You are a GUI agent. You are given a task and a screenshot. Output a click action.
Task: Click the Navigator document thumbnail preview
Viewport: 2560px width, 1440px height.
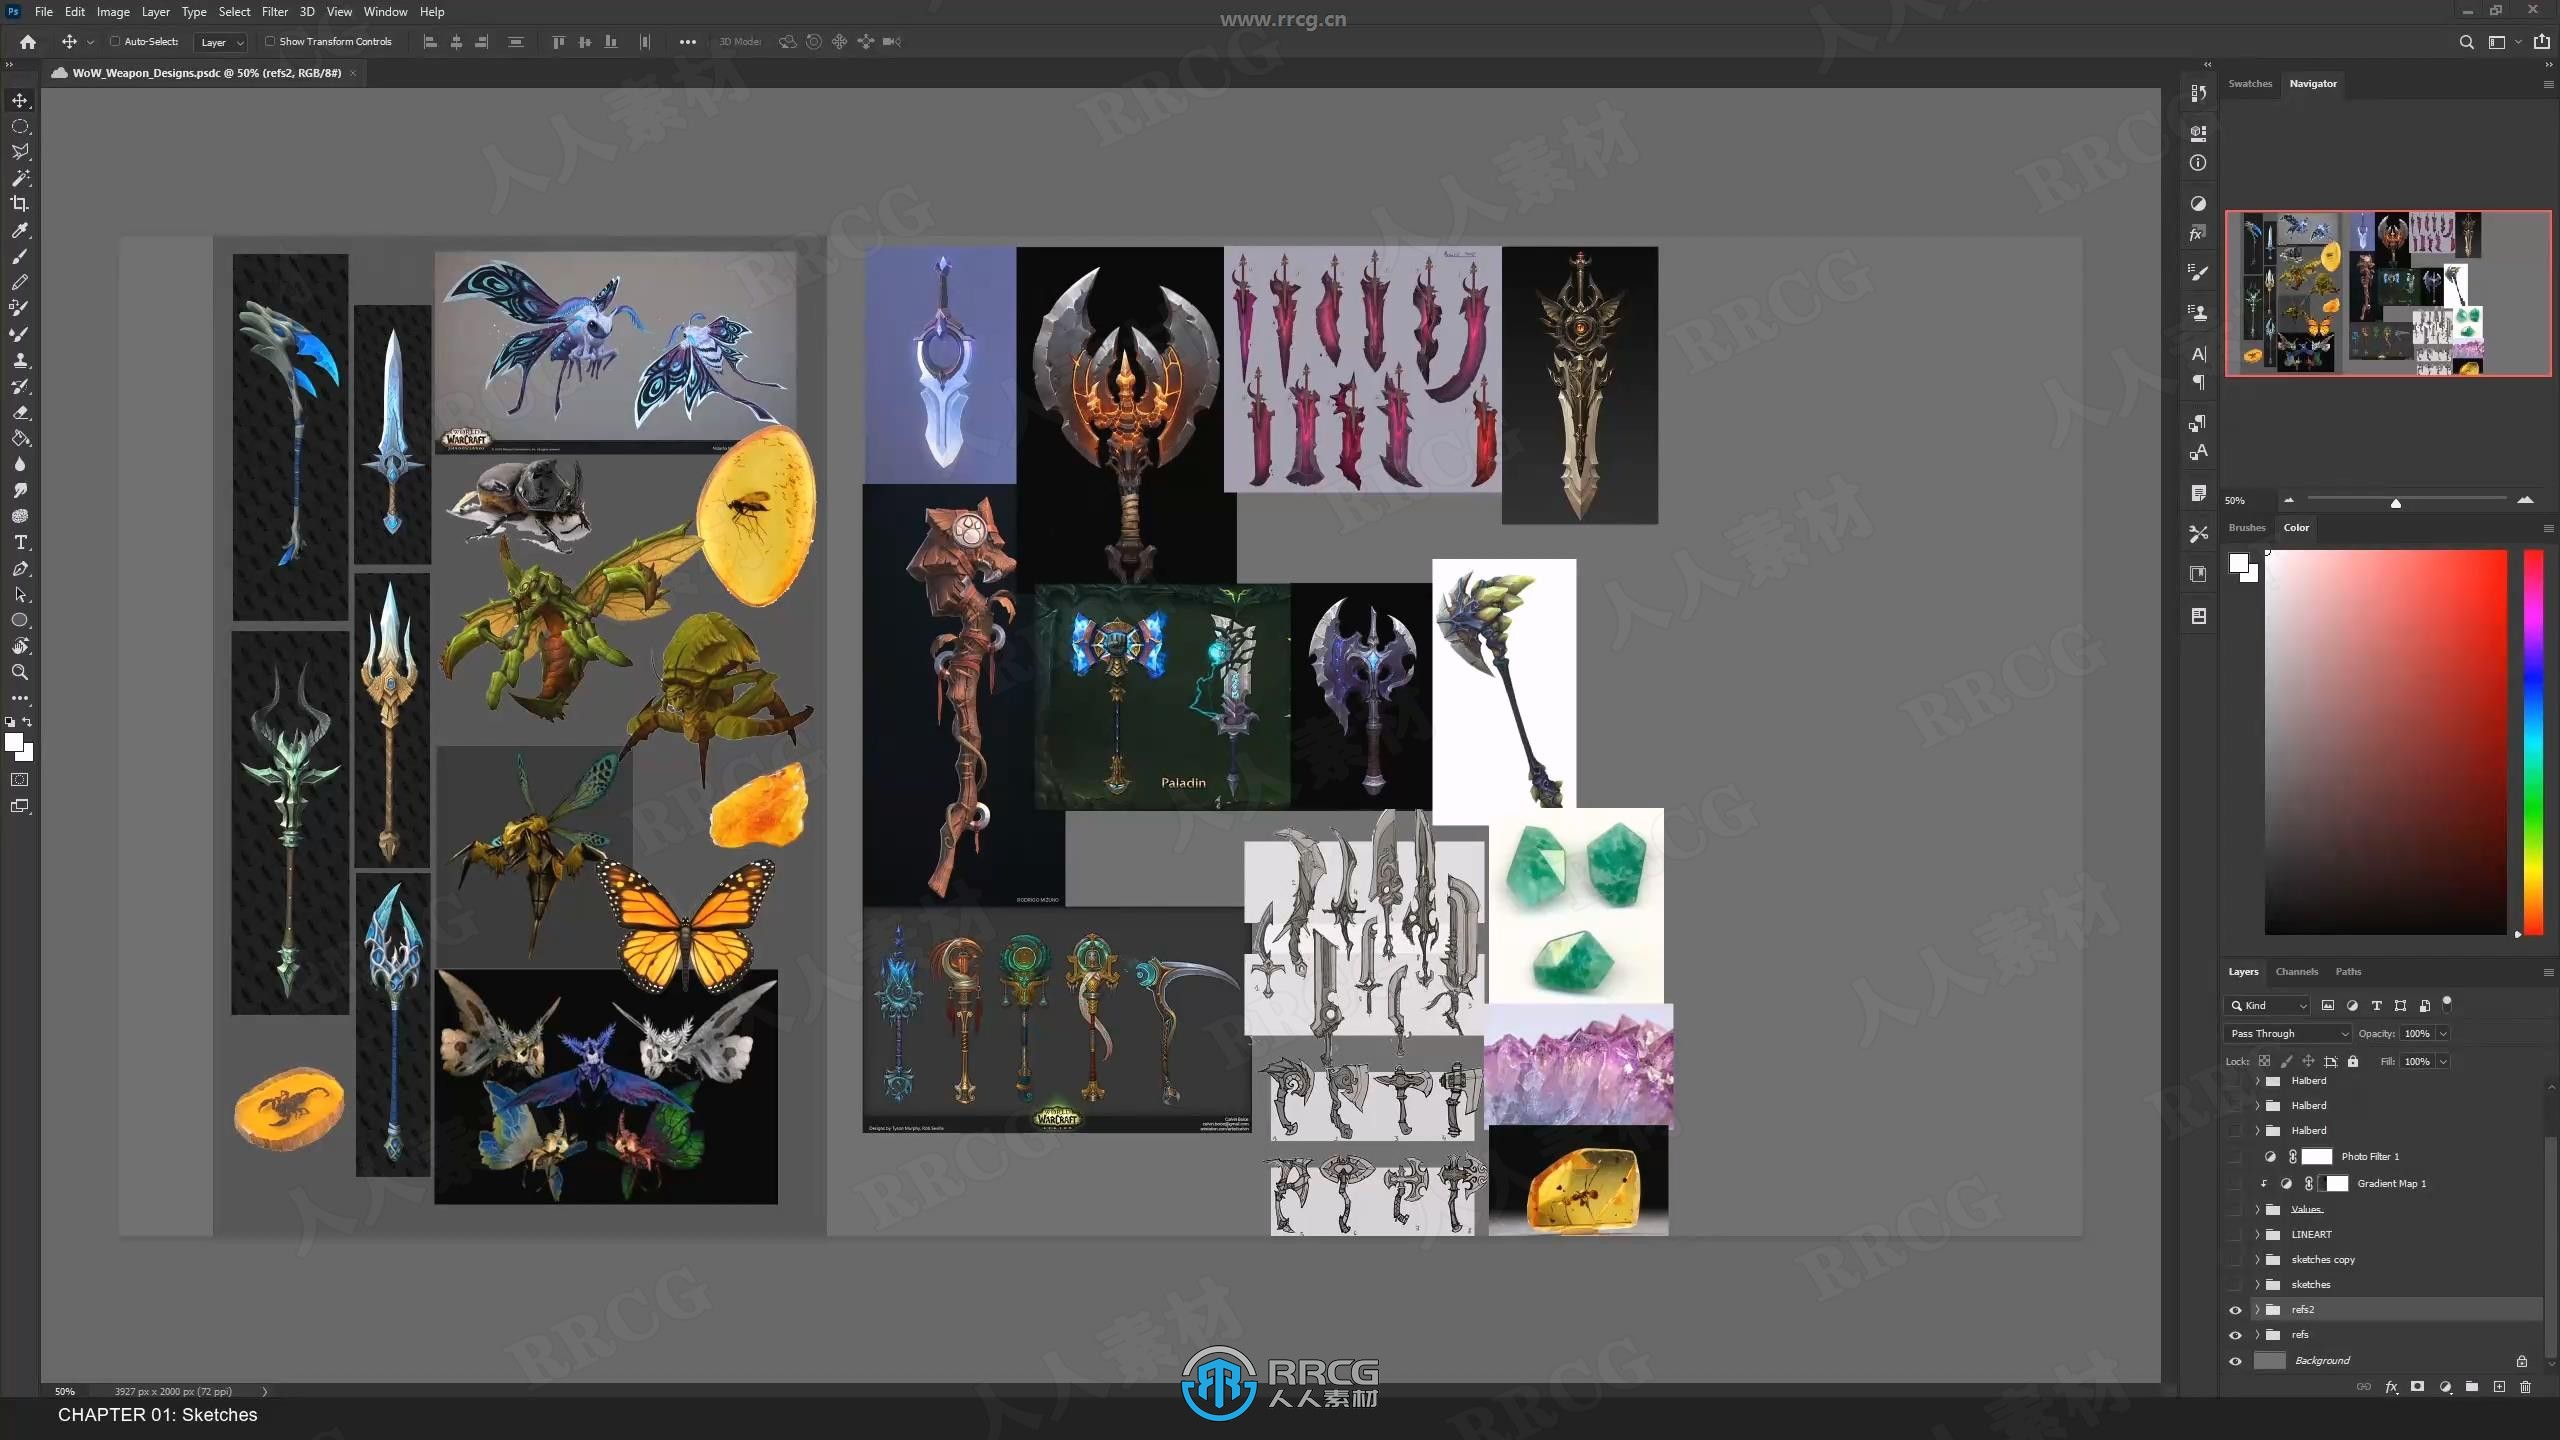(x=2388, y=293)
